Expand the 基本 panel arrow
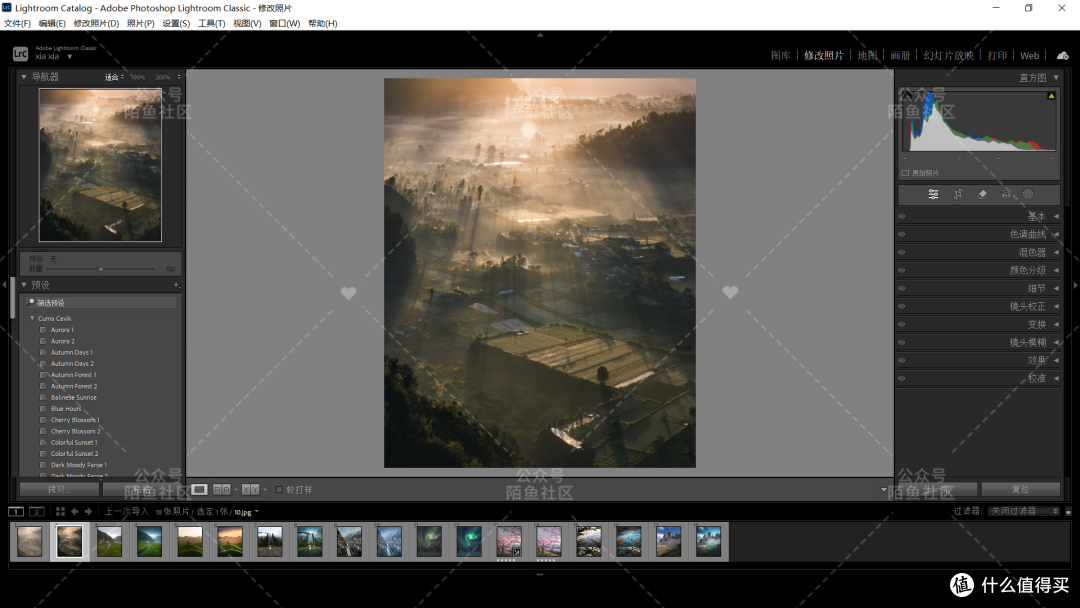The image size is (1080, 608). (x=1056, y=216)
